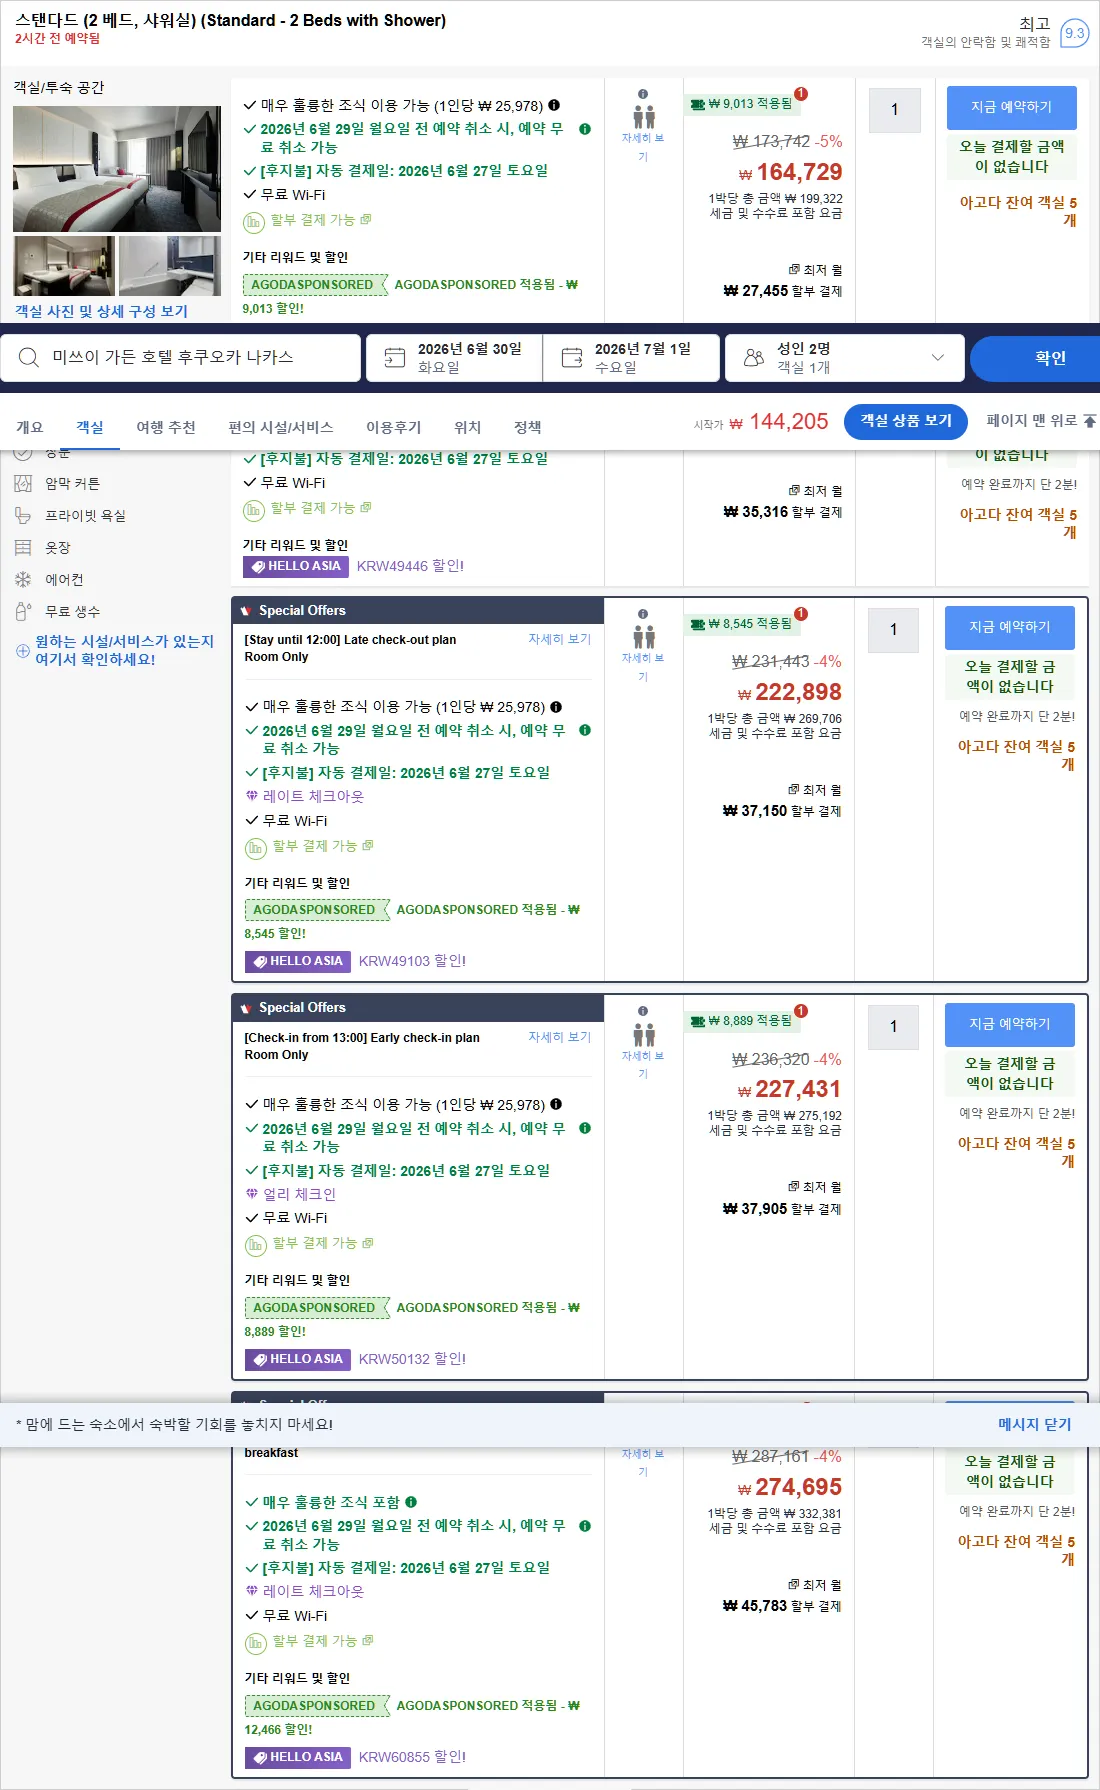Click the 페이지 맨 위로 link
Screen dimensions: 1100x1790
pos(1041,421)
